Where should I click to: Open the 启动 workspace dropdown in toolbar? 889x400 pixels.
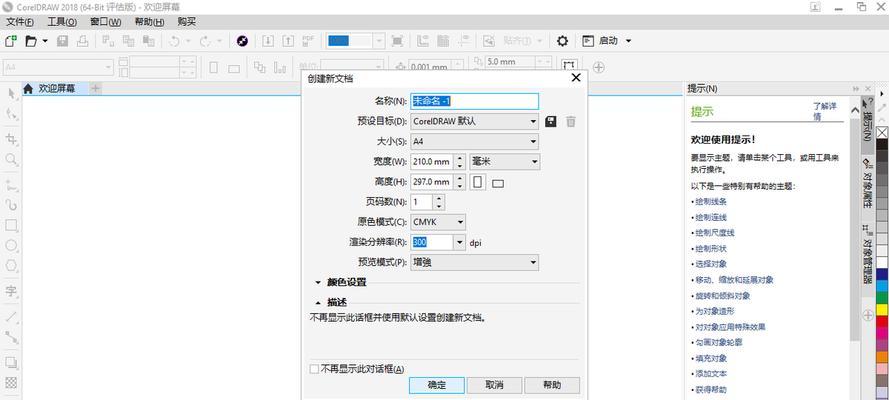click(607, 41)
